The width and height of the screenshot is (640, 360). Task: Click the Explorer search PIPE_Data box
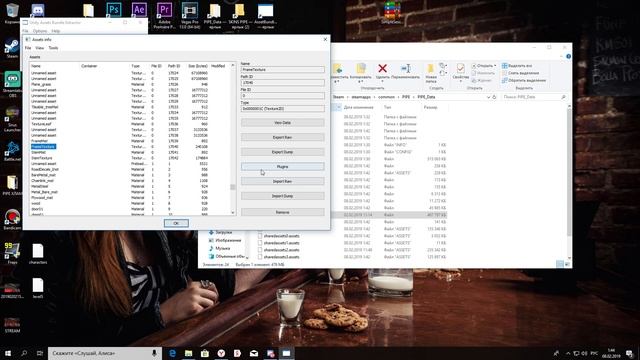(x=534, y=97)
